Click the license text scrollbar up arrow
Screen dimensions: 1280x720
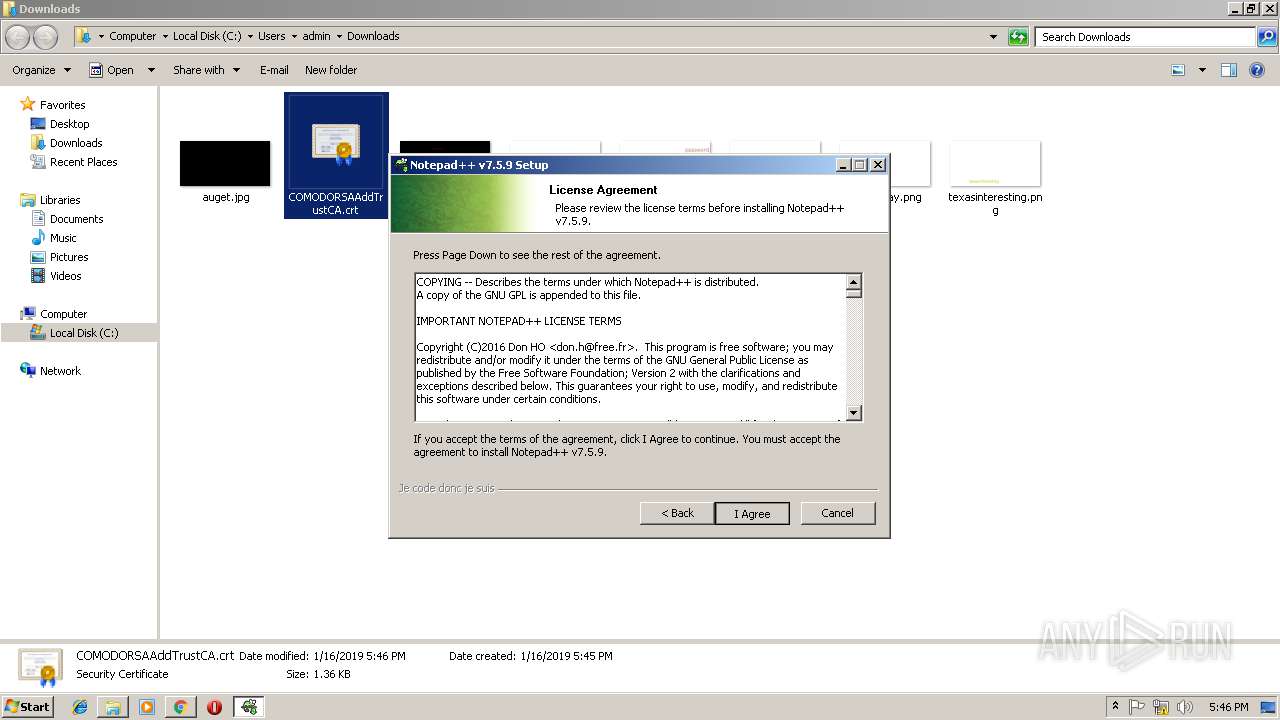pos(853,283)
